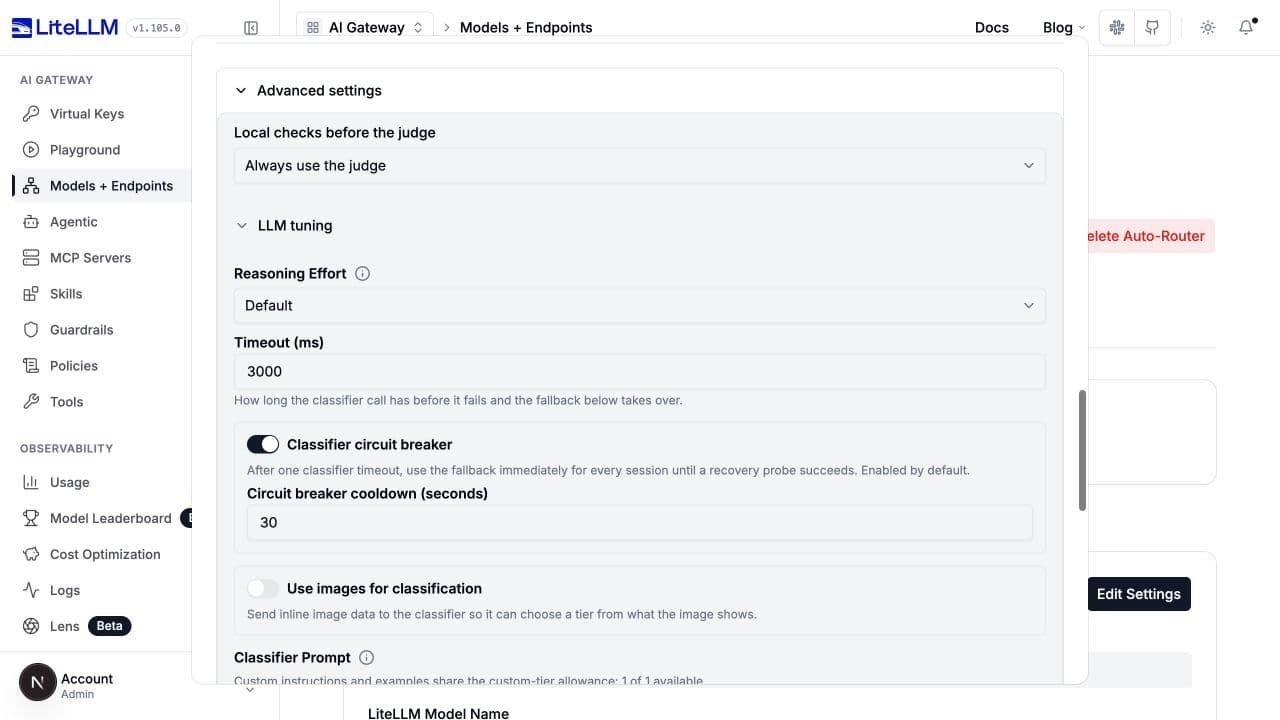1280x720 pixels.
Task: Open Virtual Keys in sidebar
Action: tap(87, 114)
